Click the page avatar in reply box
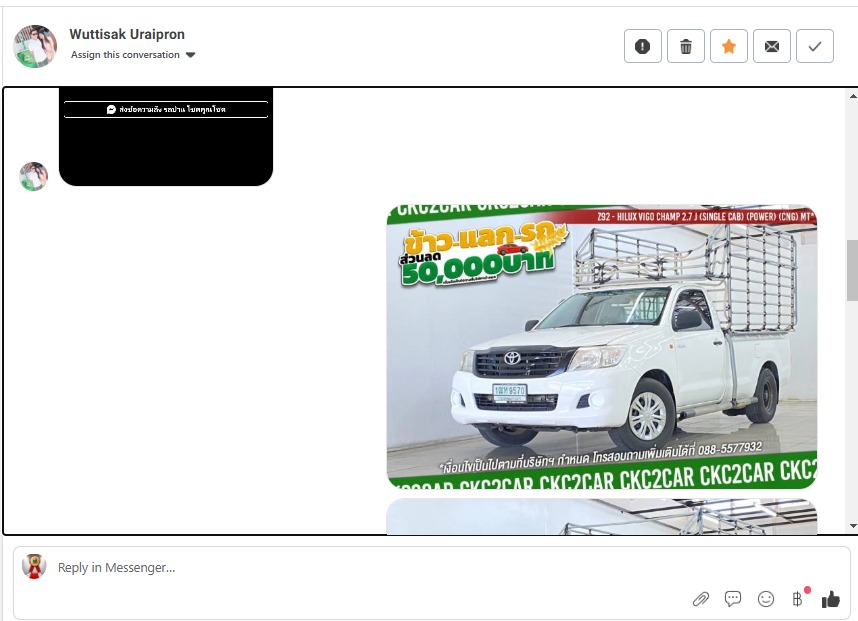Image resolution: width=858 pixels, height=621 pixels. click(34, 567)
